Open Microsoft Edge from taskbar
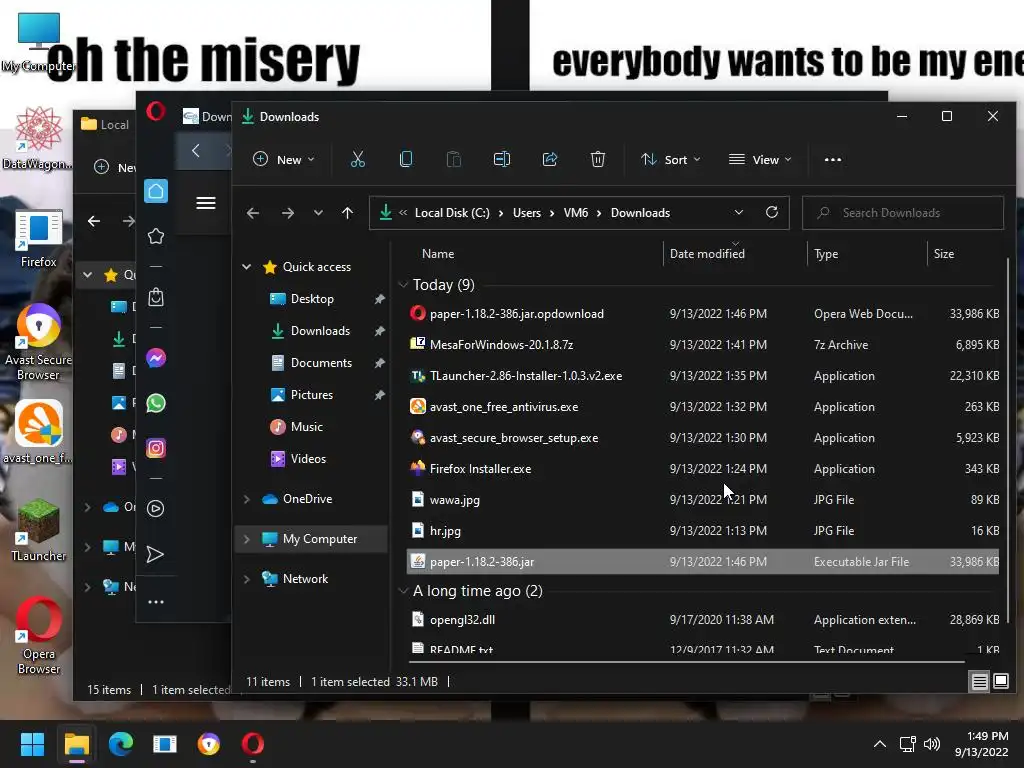This screenshot has width=1024, height=768. click(x=121, y=744)
